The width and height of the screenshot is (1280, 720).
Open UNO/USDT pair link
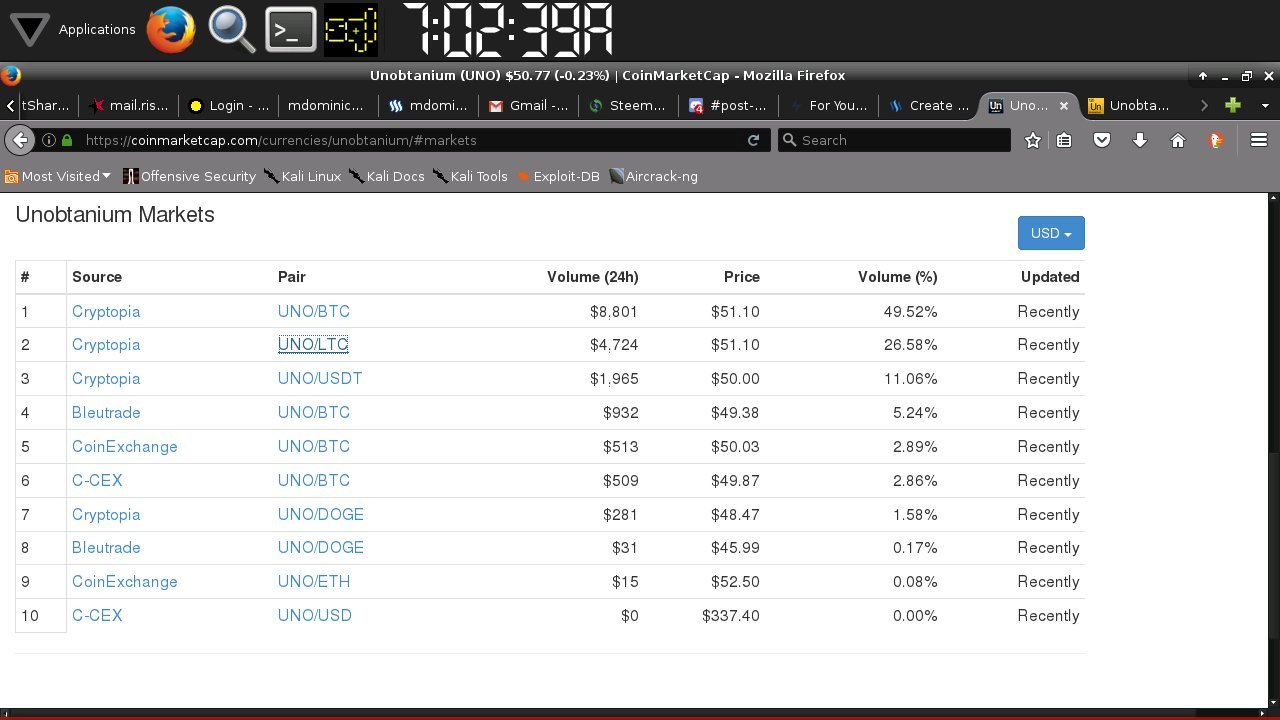pyautogui.click(x=320, y=378)
